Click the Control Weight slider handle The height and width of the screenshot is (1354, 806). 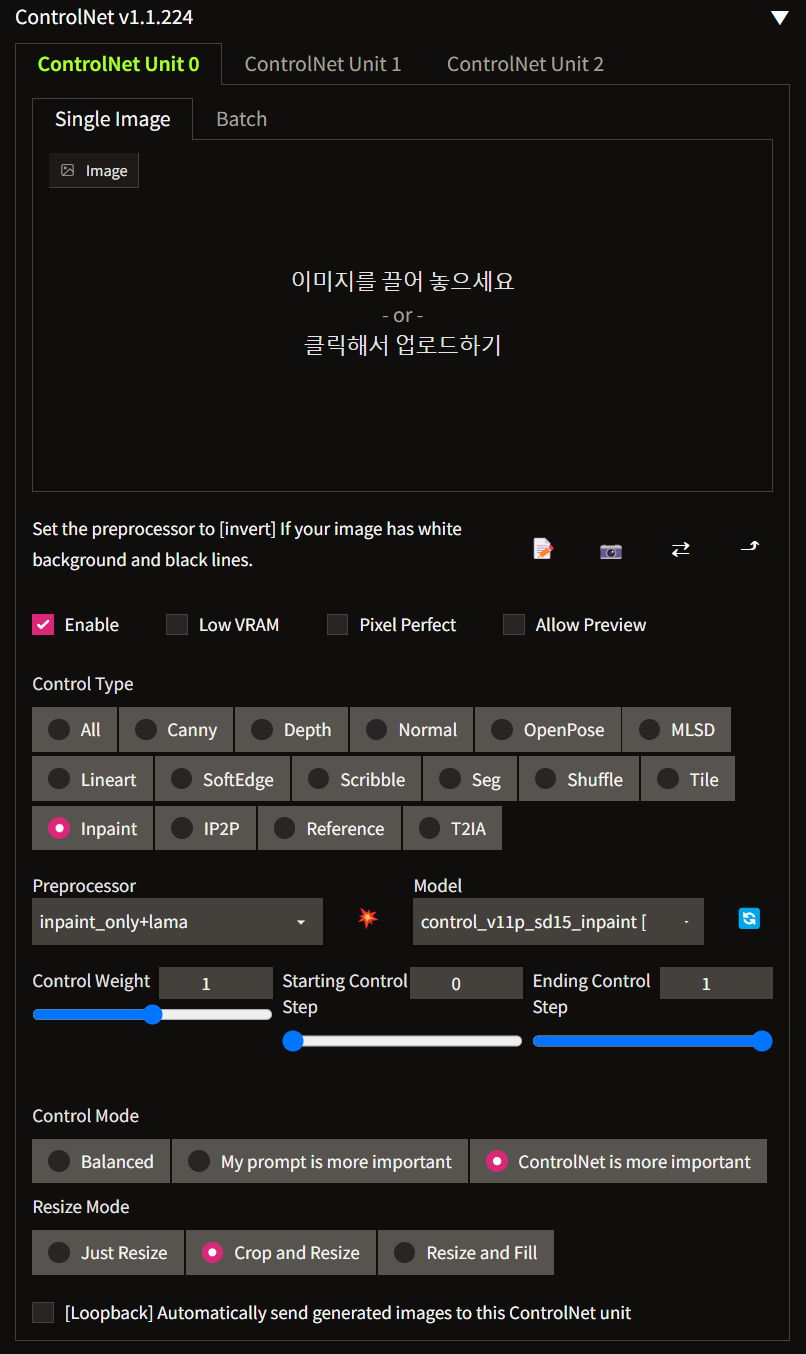[x=152, y=1014]
